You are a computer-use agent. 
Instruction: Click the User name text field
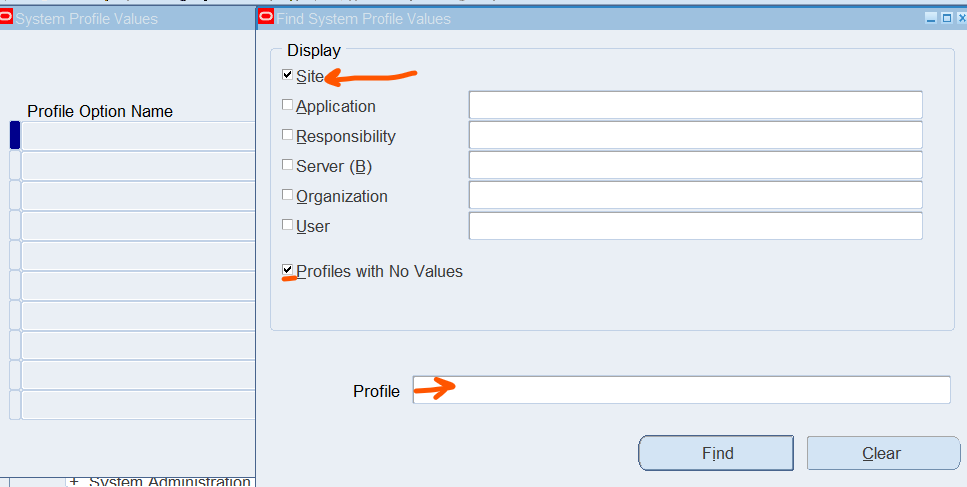(696, 226)
